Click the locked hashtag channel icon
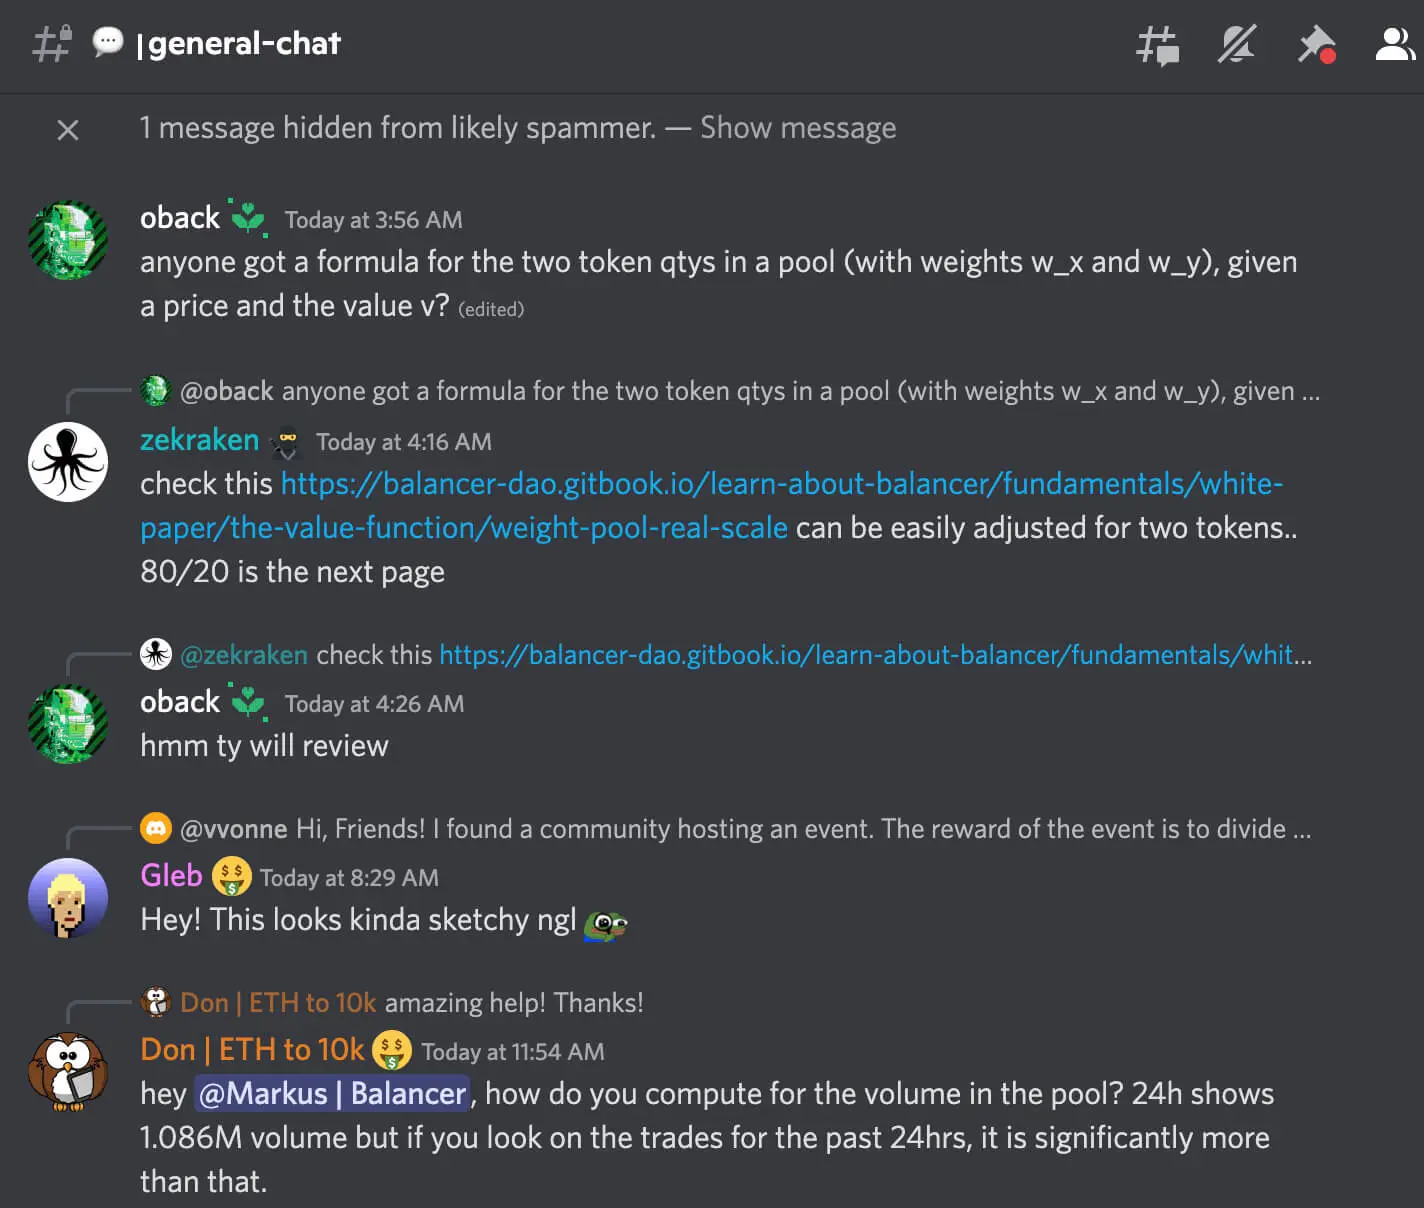The height and width of the screenshot is (1208, 1424). pyautogui.click(x=51, y=45)
